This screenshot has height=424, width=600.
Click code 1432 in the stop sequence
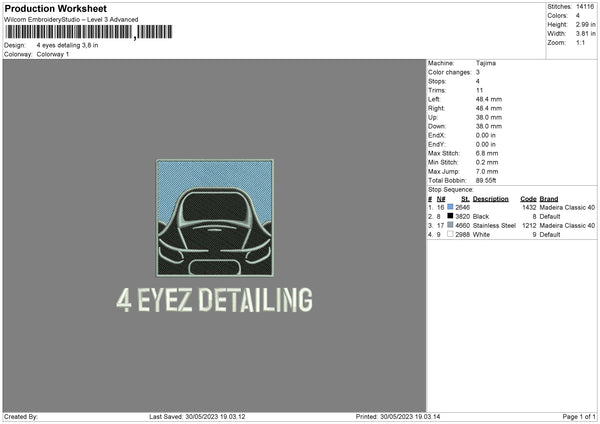529,207
